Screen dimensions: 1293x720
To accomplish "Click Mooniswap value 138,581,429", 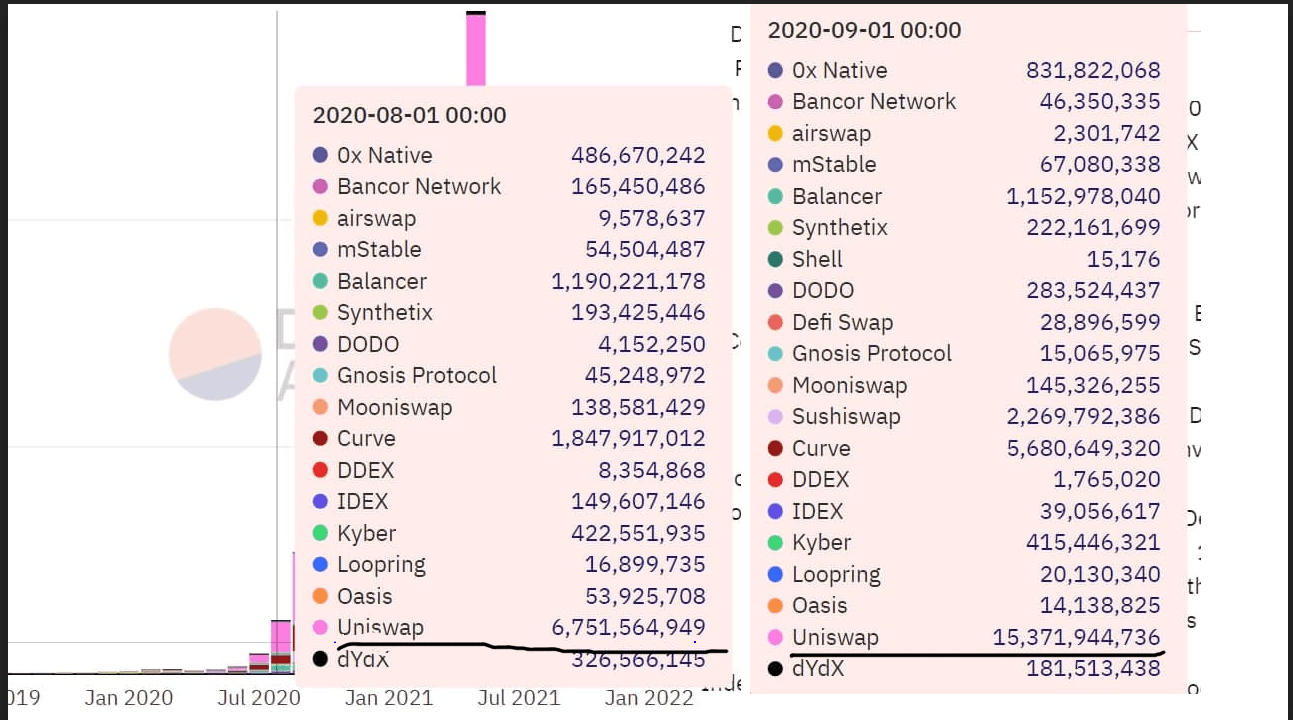I will 638,407.
